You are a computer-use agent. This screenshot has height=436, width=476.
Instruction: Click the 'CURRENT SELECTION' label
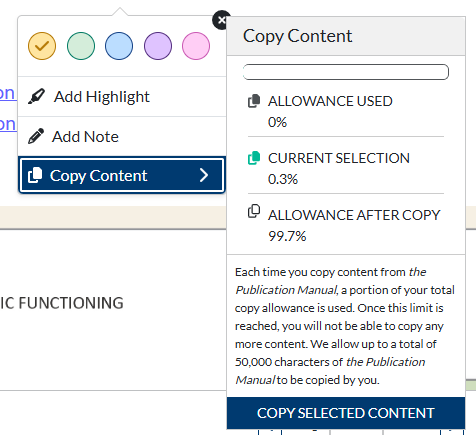(339, 158)
